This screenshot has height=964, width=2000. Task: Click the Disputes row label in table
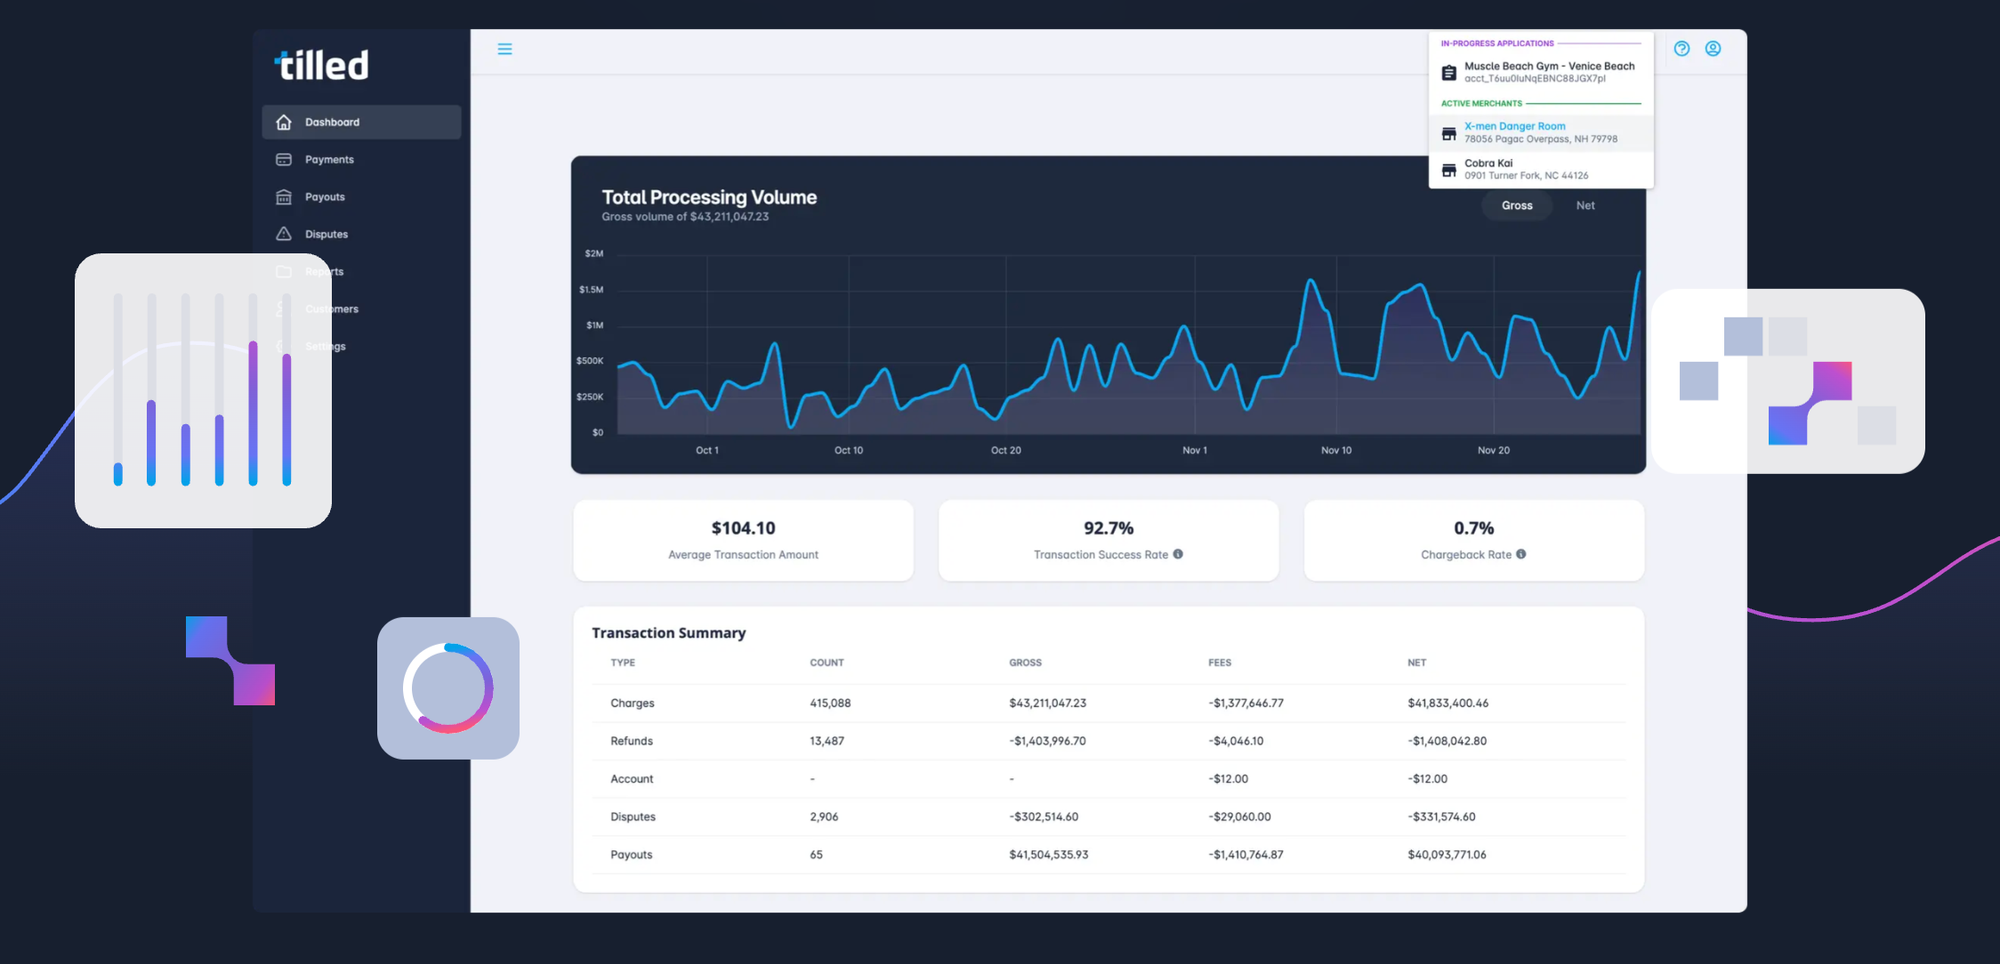point(633,817)
